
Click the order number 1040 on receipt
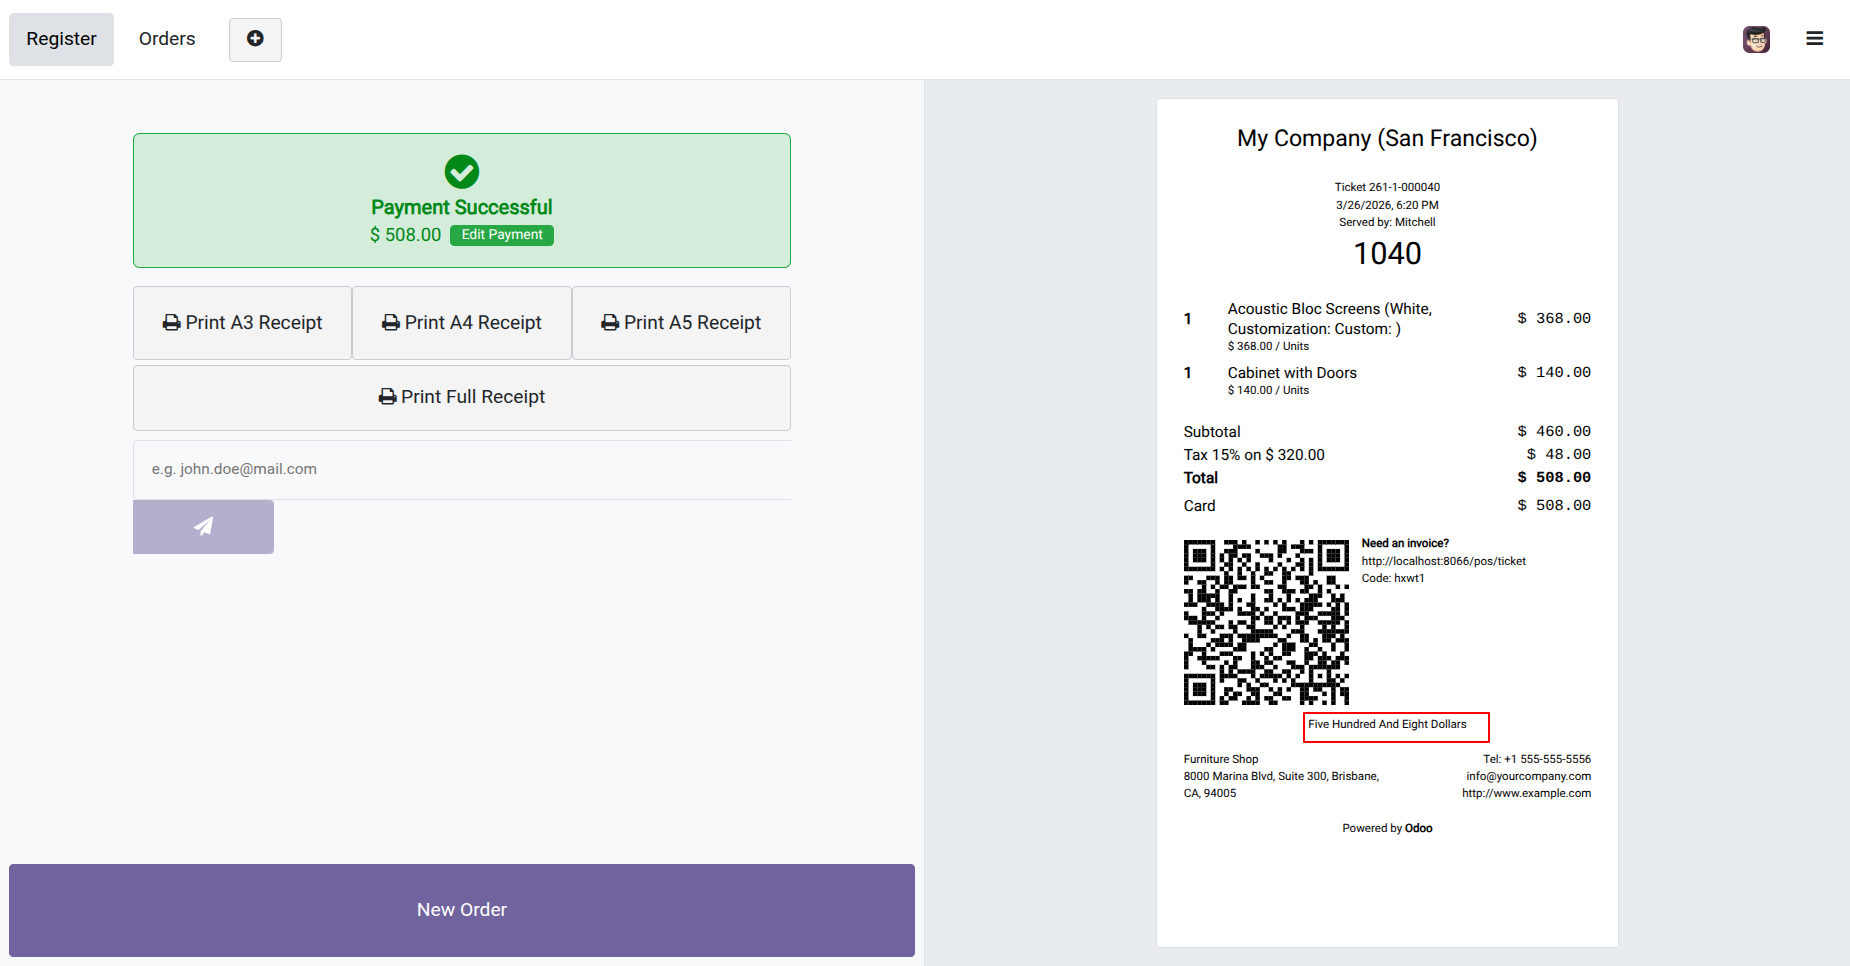(x=1387, y=254)
